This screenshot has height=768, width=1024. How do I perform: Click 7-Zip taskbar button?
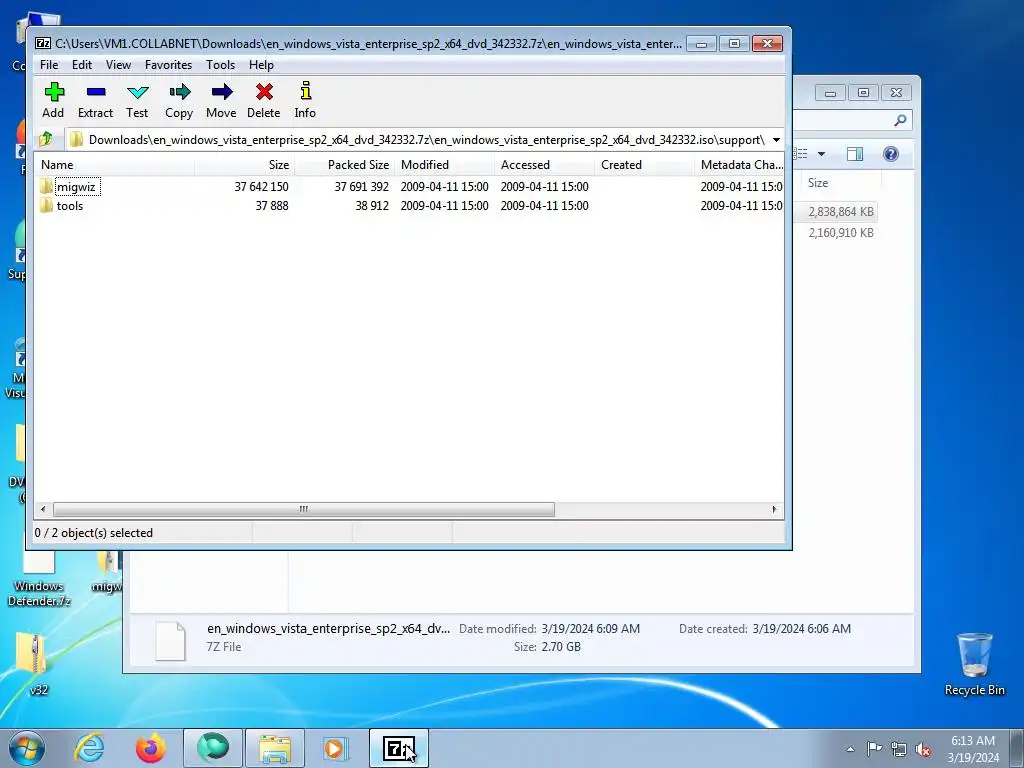(x=399, y=748)
